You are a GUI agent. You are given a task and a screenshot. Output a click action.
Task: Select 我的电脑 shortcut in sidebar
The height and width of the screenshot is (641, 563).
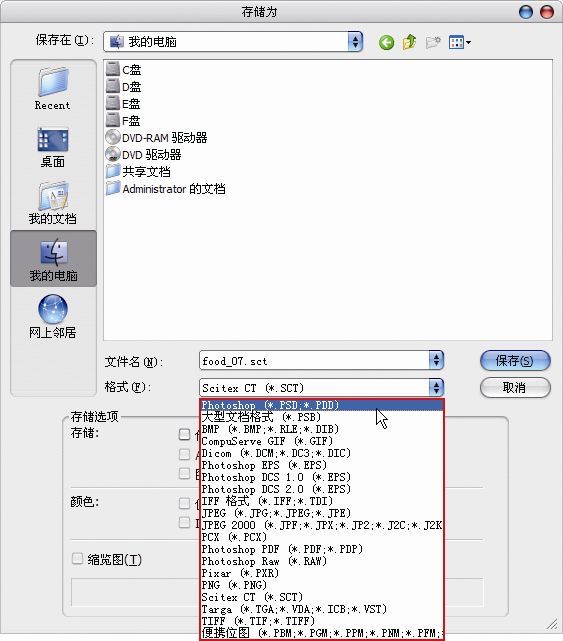point(54,258)
